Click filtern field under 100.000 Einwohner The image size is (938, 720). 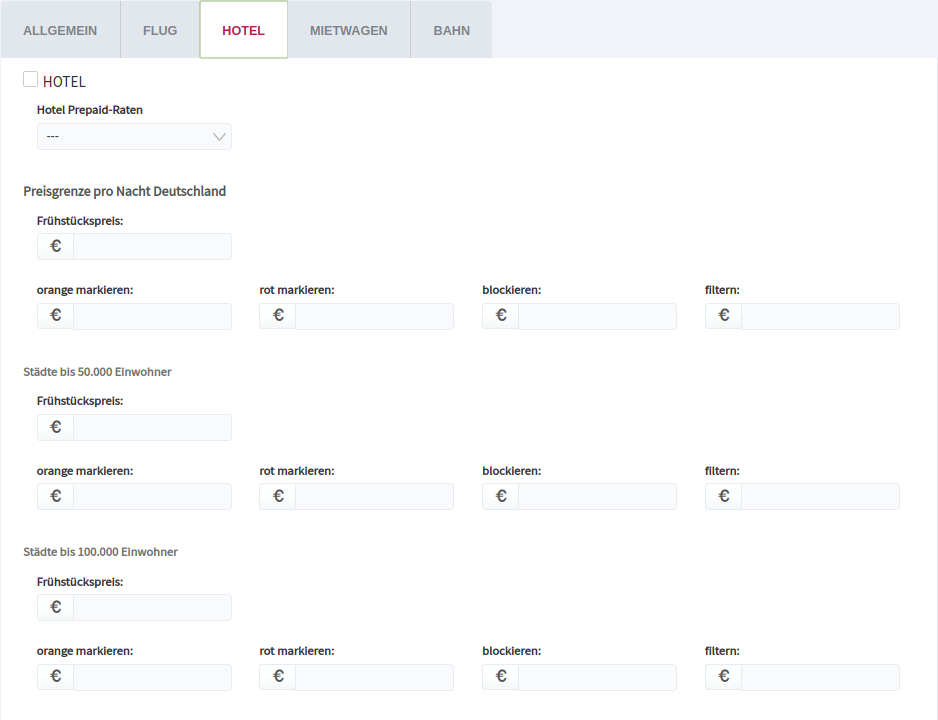(x=820, y=677)
